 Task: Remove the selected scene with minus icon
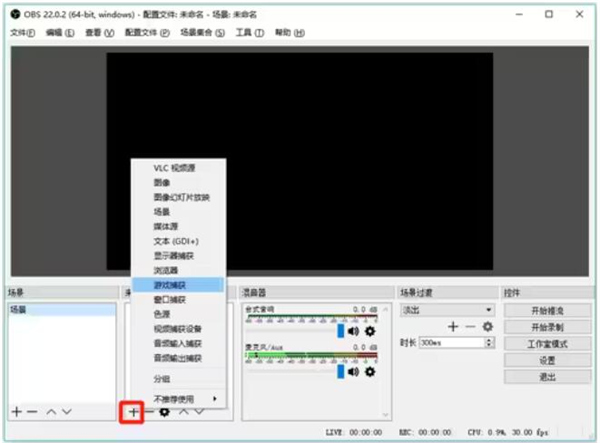pyautogui.click(x=32, y=411)
